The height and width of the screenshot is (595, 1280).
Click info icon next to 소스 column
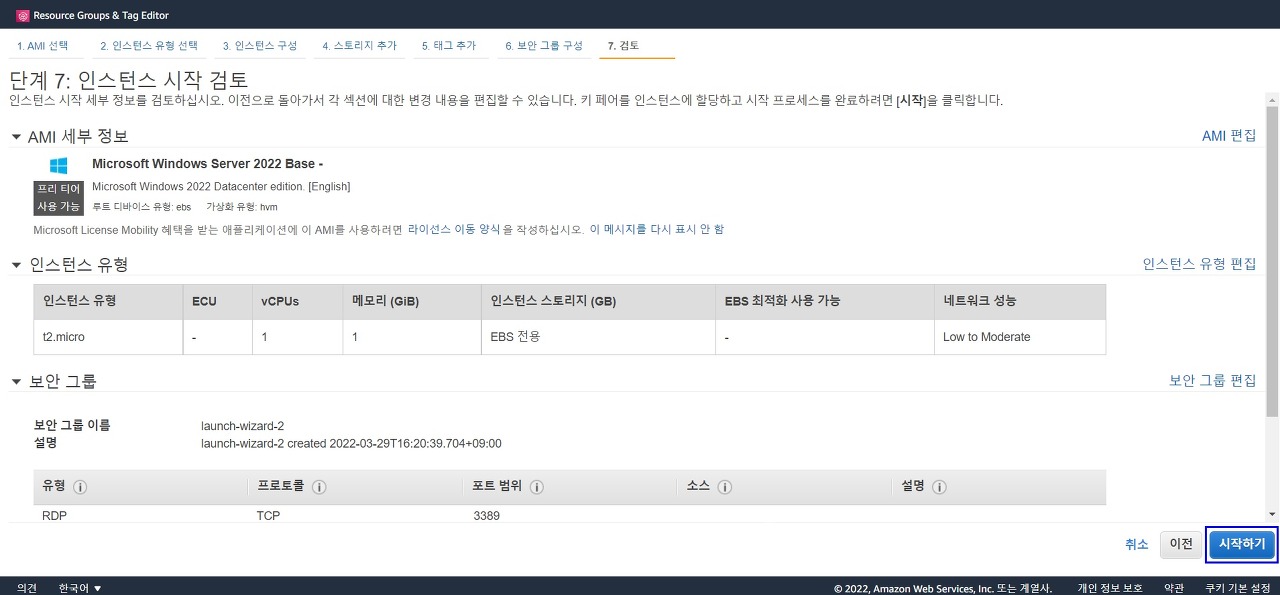click(725, 487)
